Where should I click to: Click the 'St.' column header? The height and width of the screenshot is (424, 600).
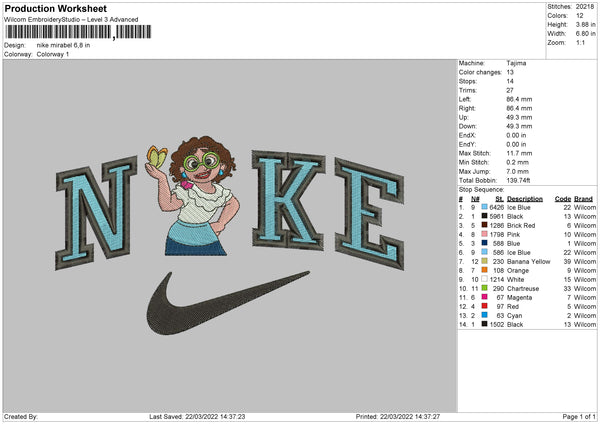pyautogui.click(x=500, y=199)
